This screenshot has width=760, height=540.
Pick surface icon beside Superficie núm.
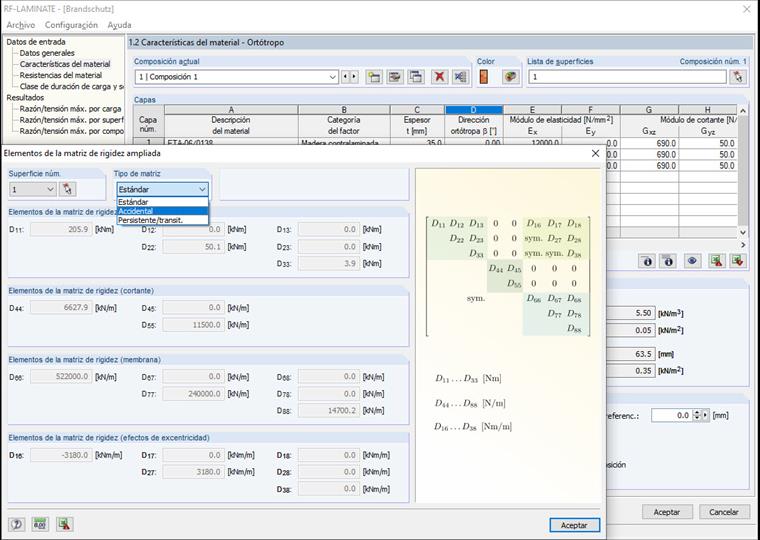(67, 189)
